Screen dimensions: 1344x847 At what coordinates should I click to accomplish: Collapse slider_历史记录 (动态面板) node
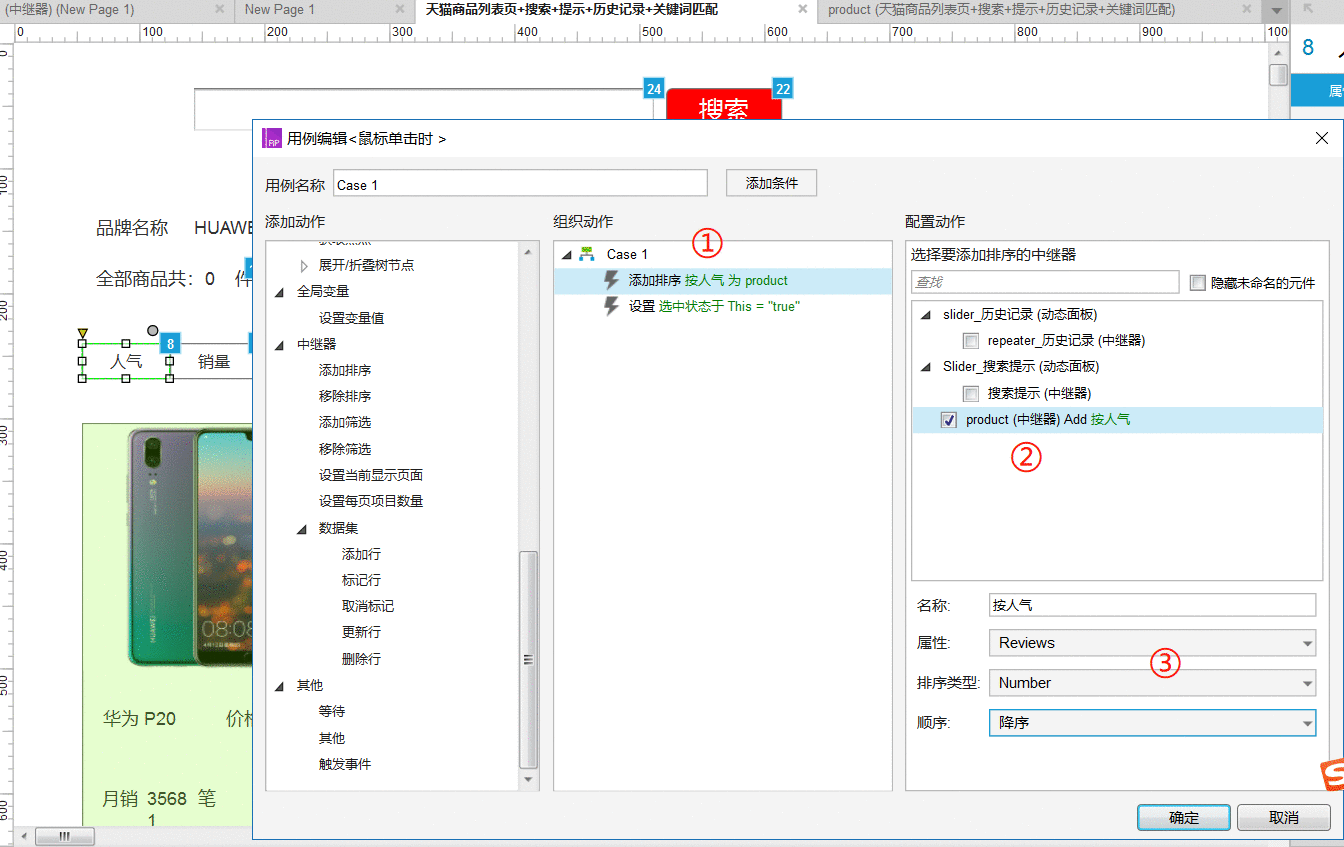(925, 315)
